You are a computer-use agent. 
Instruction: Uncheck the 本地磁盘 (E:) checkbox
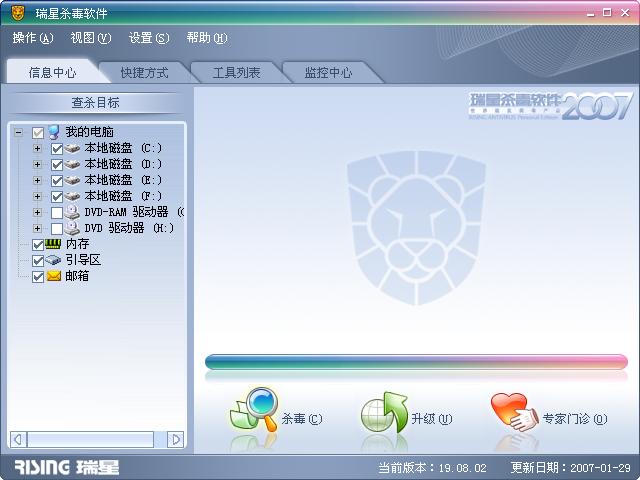(57, 180)
